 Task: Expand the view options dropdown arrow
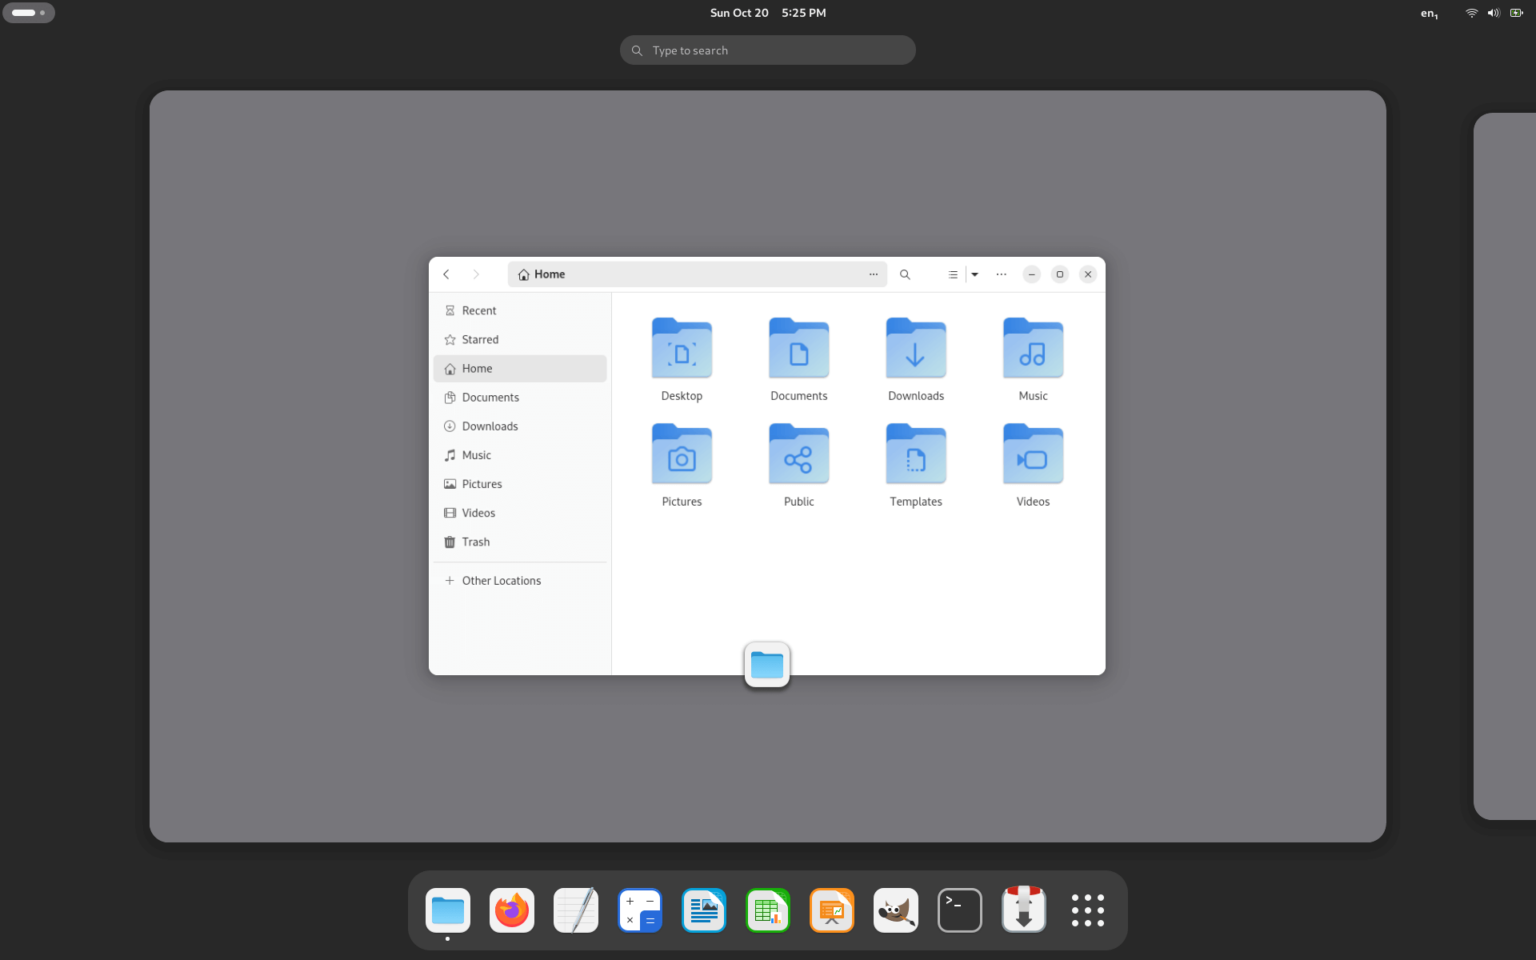[975, 274]
